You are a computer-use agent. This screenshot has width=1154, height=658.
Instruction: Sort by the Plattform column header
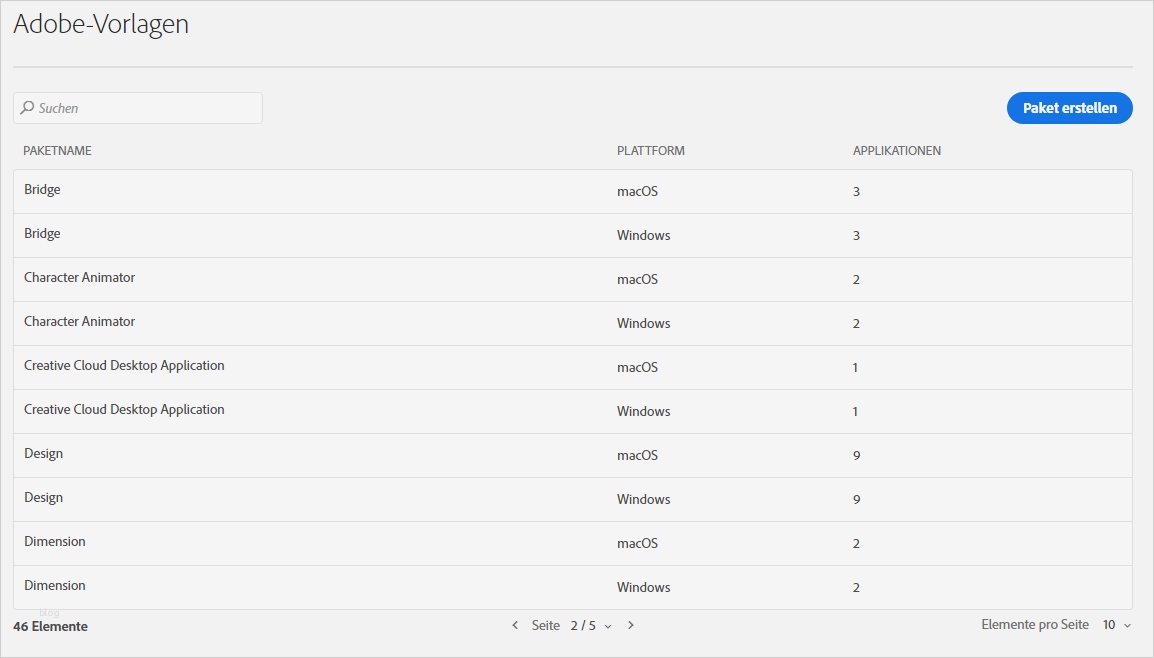650,151
